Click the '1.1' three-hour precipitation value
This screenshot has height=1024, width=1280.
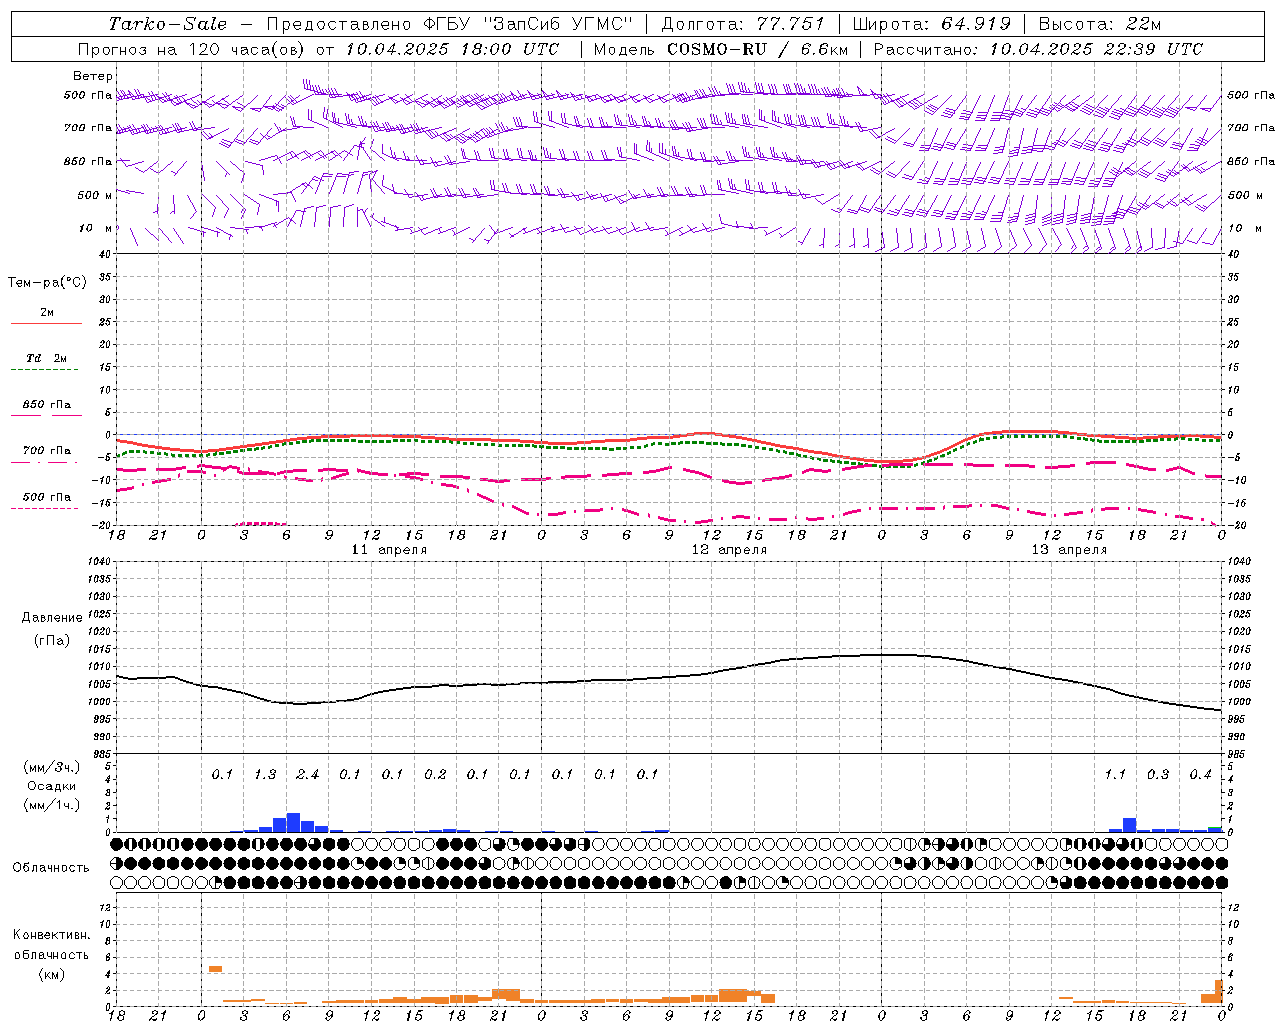1115,775
